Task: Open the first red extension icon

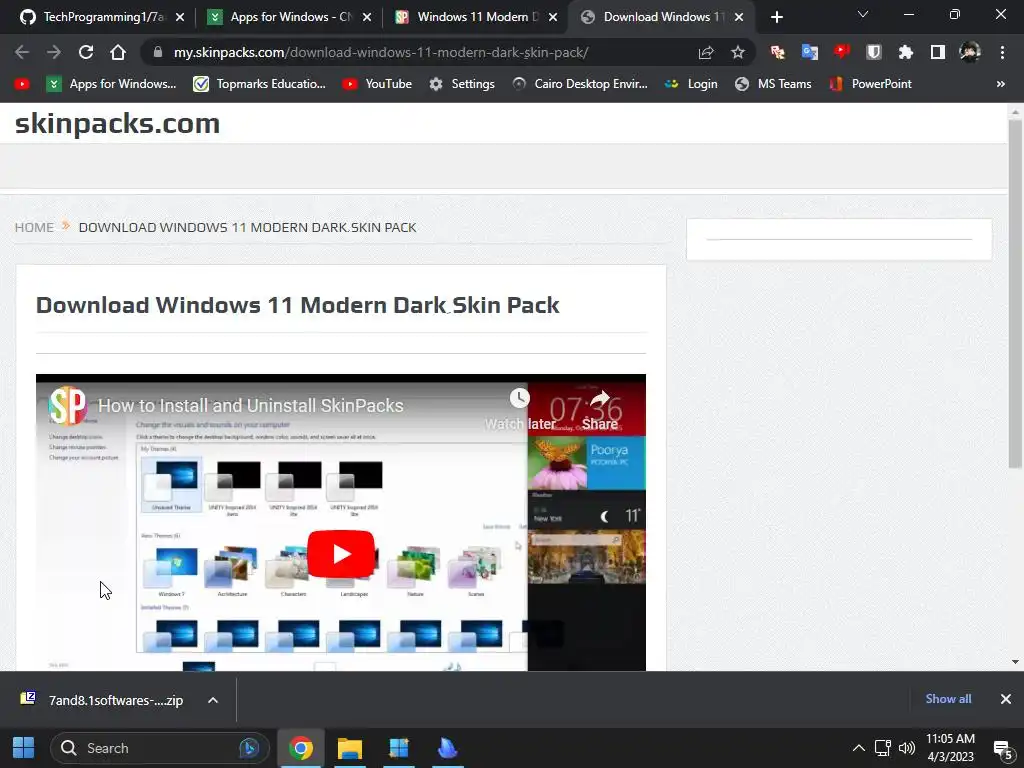Action: [x=778, y=52]
